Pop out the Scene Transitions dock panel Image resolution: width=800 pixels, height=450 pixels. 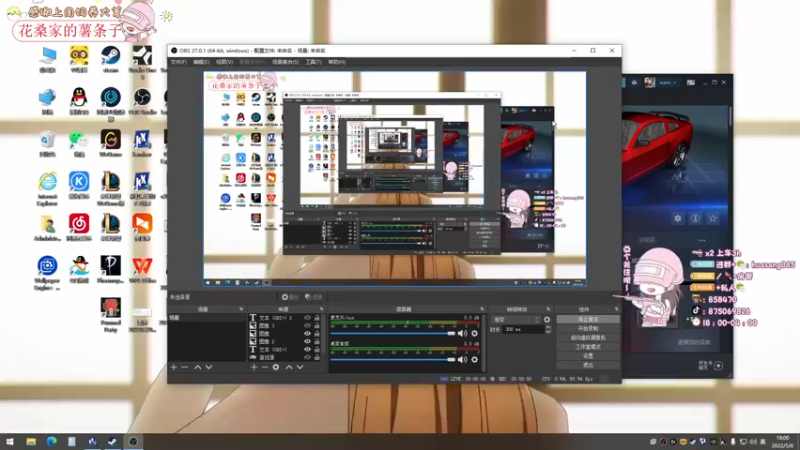pyautogui.click(x=548, y=309)
